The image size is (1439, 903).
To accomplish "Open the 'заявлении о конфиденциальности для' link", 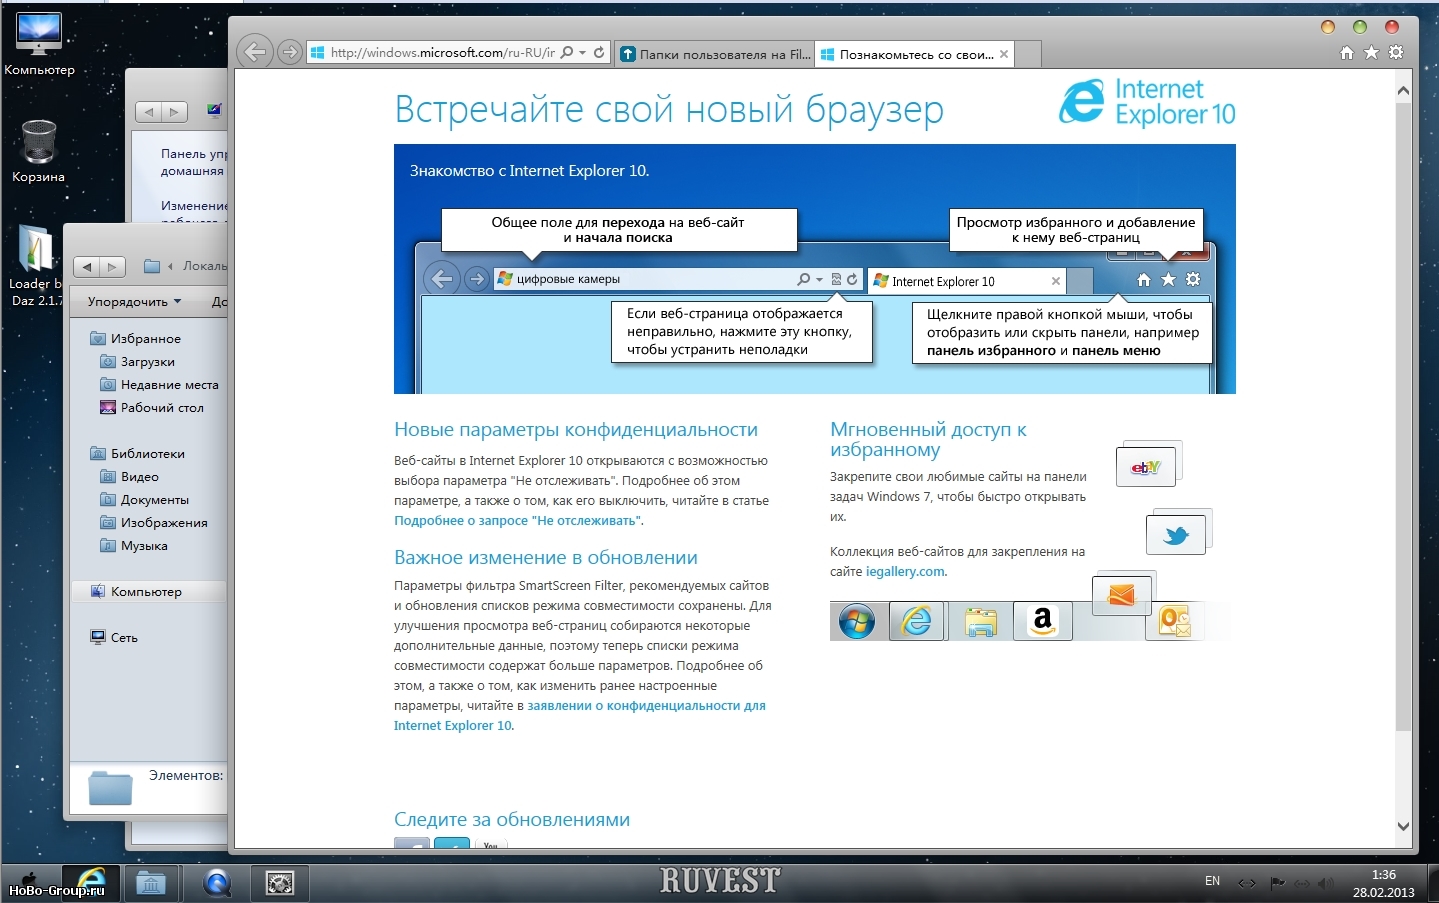I will [x=646, y=705].
